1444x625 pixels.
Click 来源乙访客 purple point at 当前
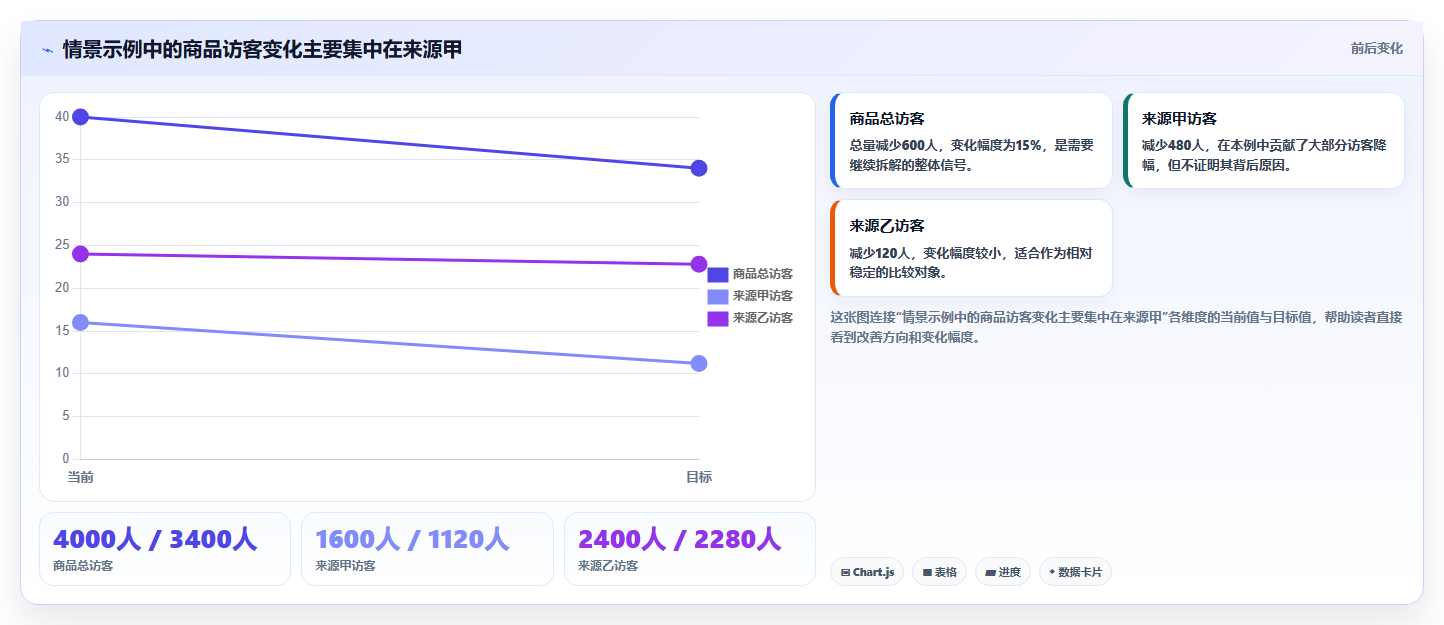pyautogui.click(x=81, y=254)
